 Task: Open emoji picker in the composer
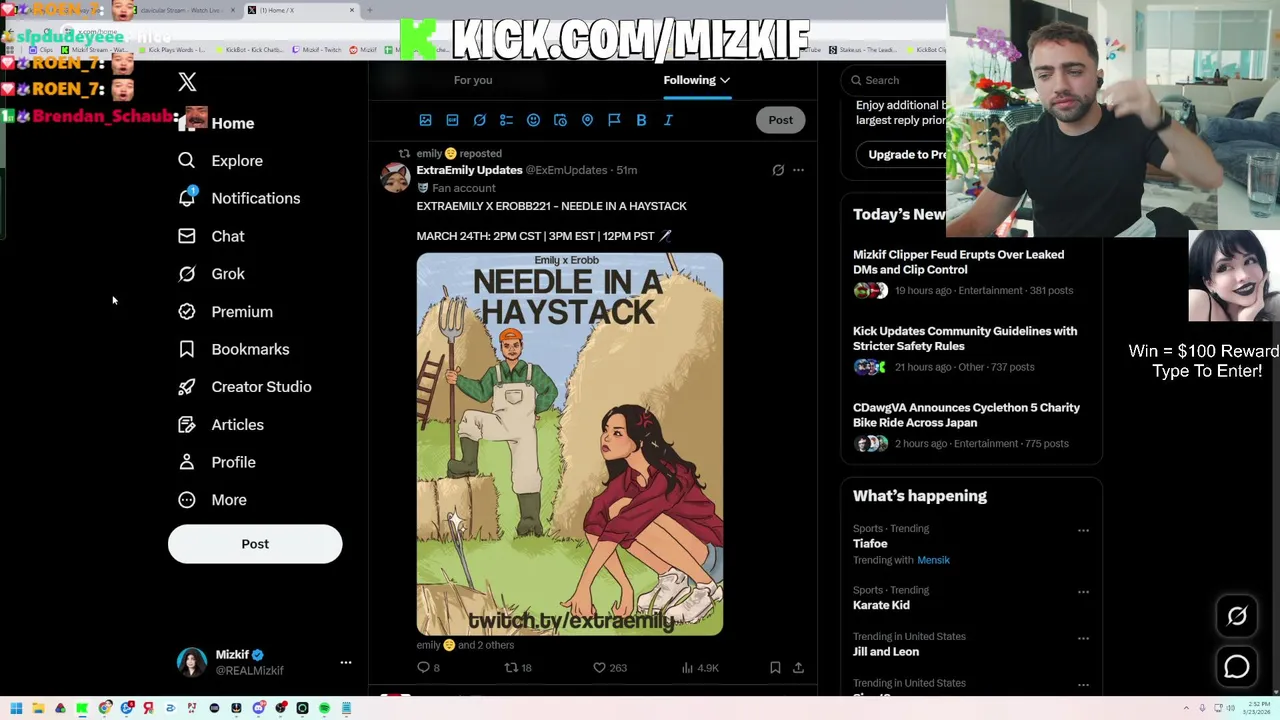pos(533,120)
